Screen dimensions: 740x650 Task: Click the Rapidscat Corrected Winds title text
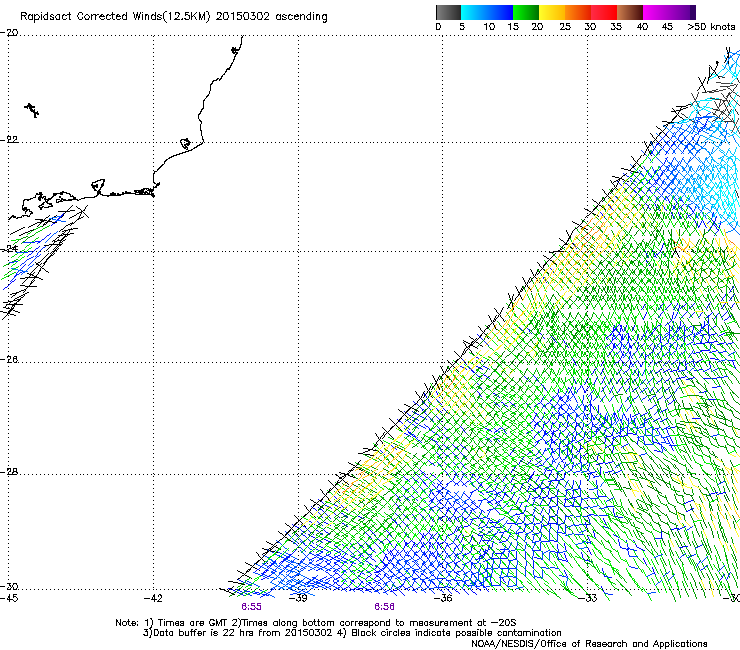click(174, 17)
